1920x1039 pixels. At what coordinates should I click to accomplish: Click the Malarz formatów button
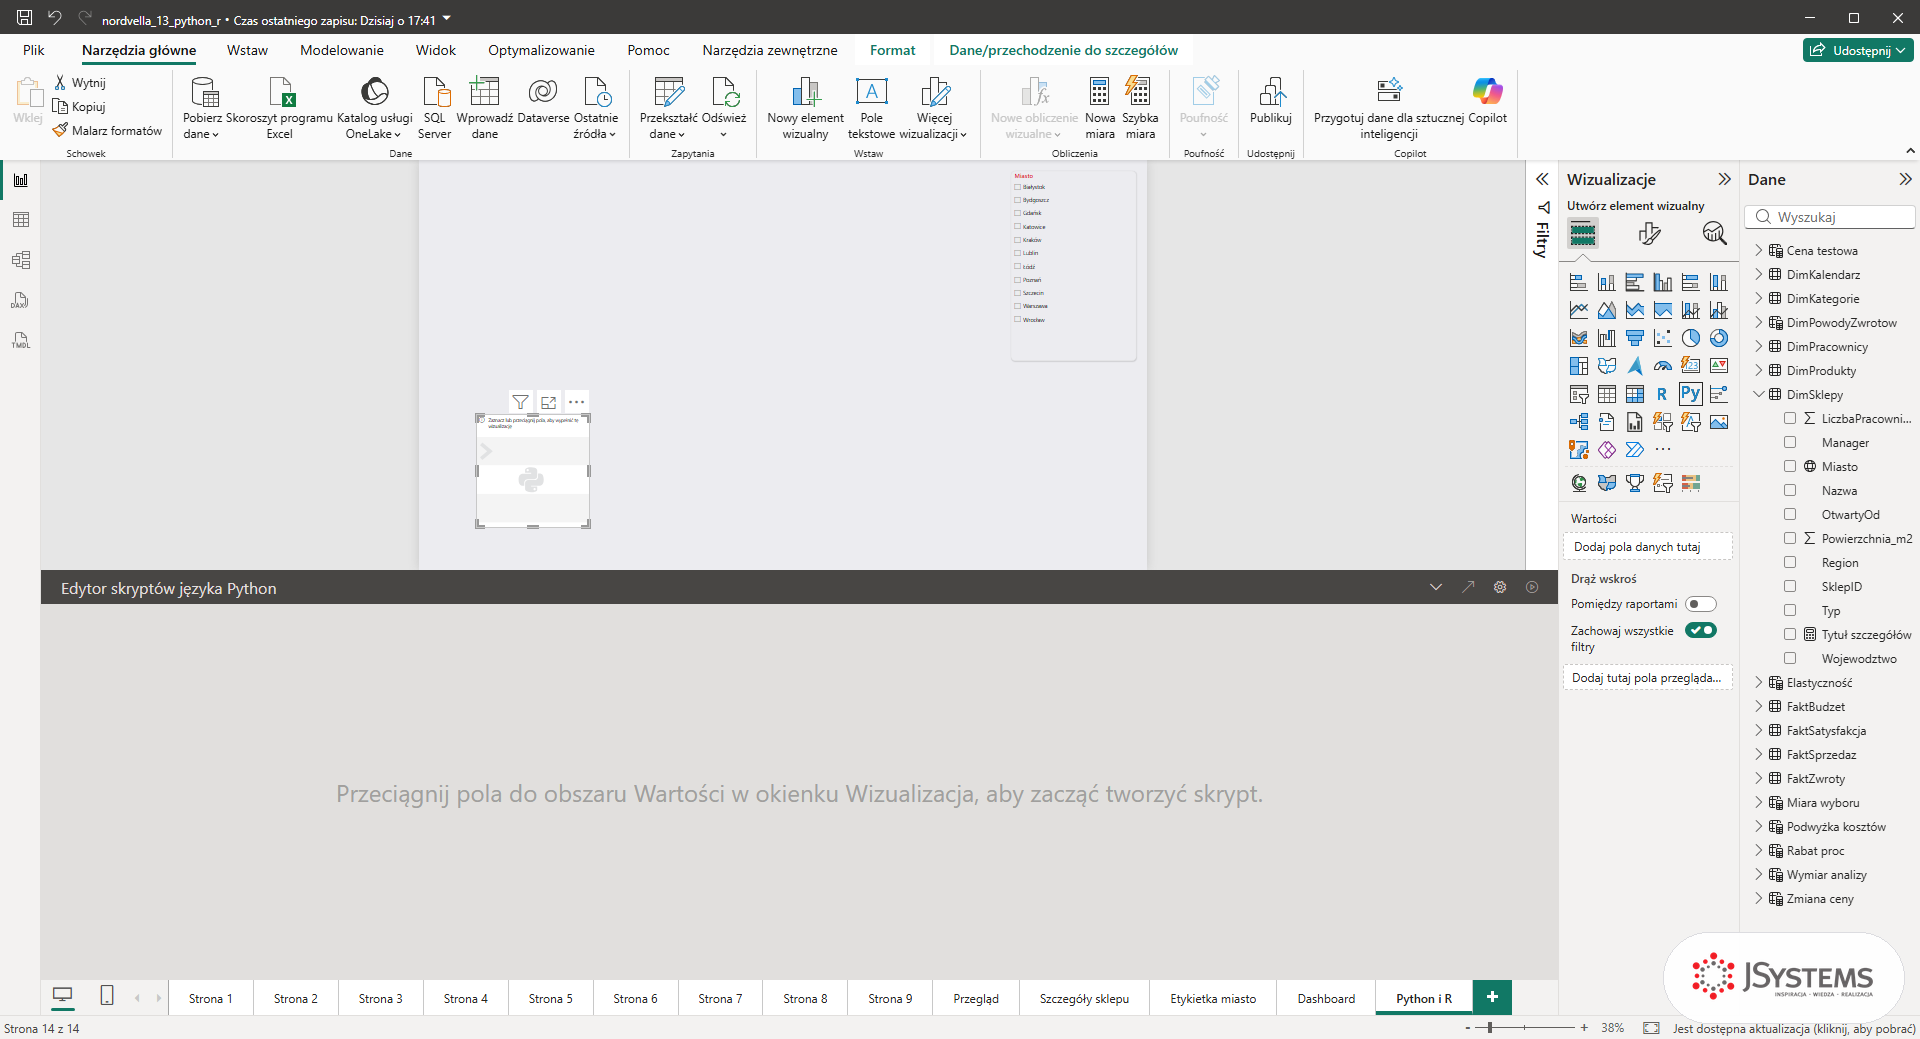[x=108, y=130]
